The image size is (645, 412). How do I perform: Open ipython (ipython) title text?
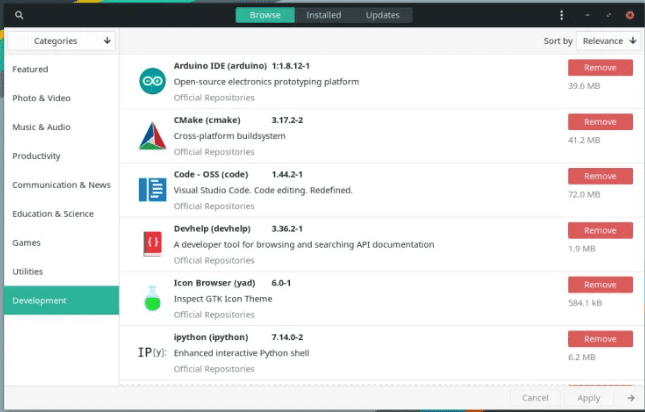(211, 337)
